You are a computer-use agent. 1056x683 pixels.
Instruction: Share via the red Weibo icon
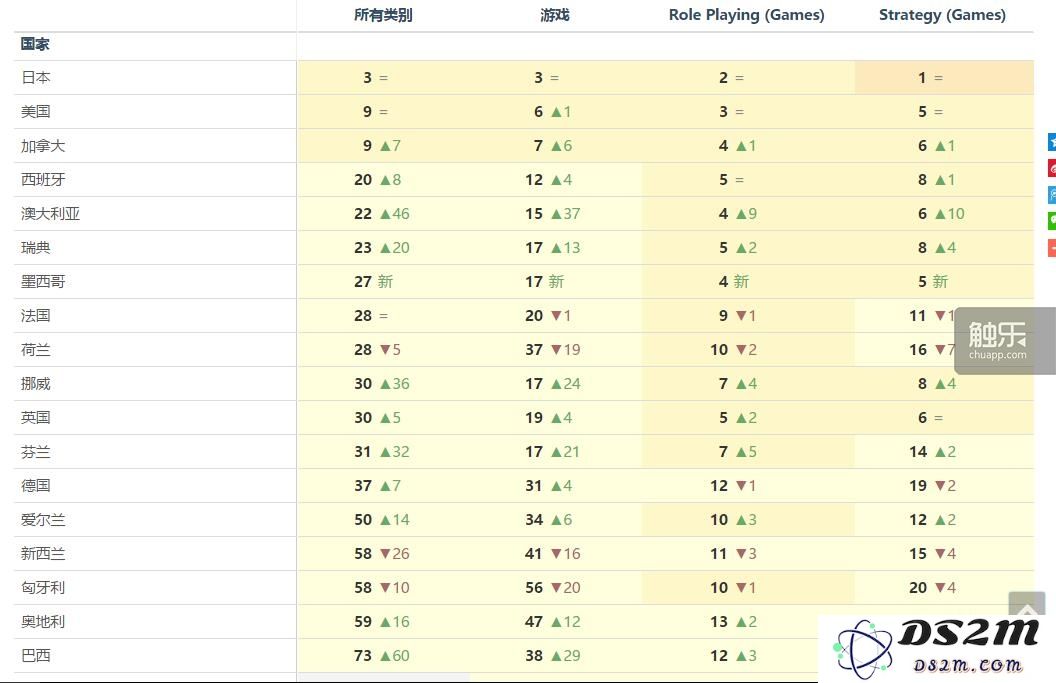1052,168
